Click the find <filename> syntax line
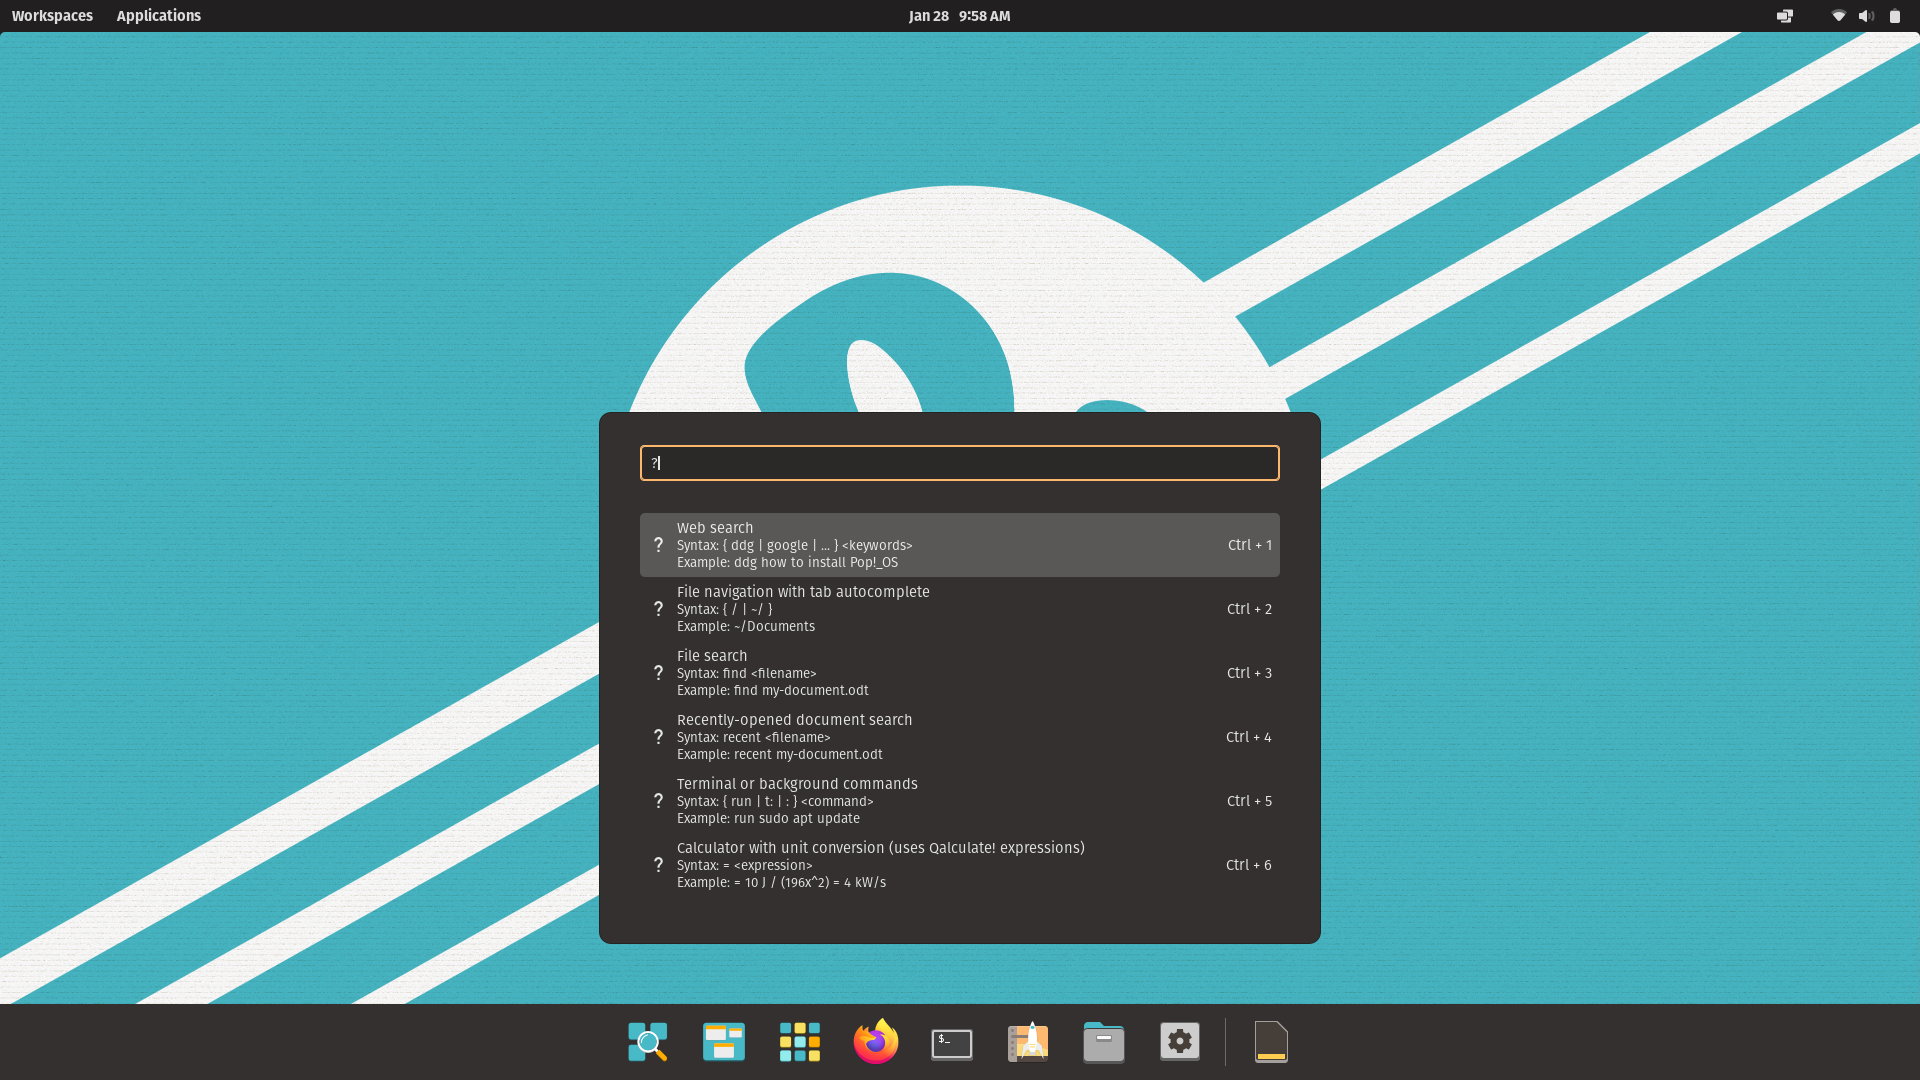This screenshot has width=1920, height=1080. tap(747, 673)
